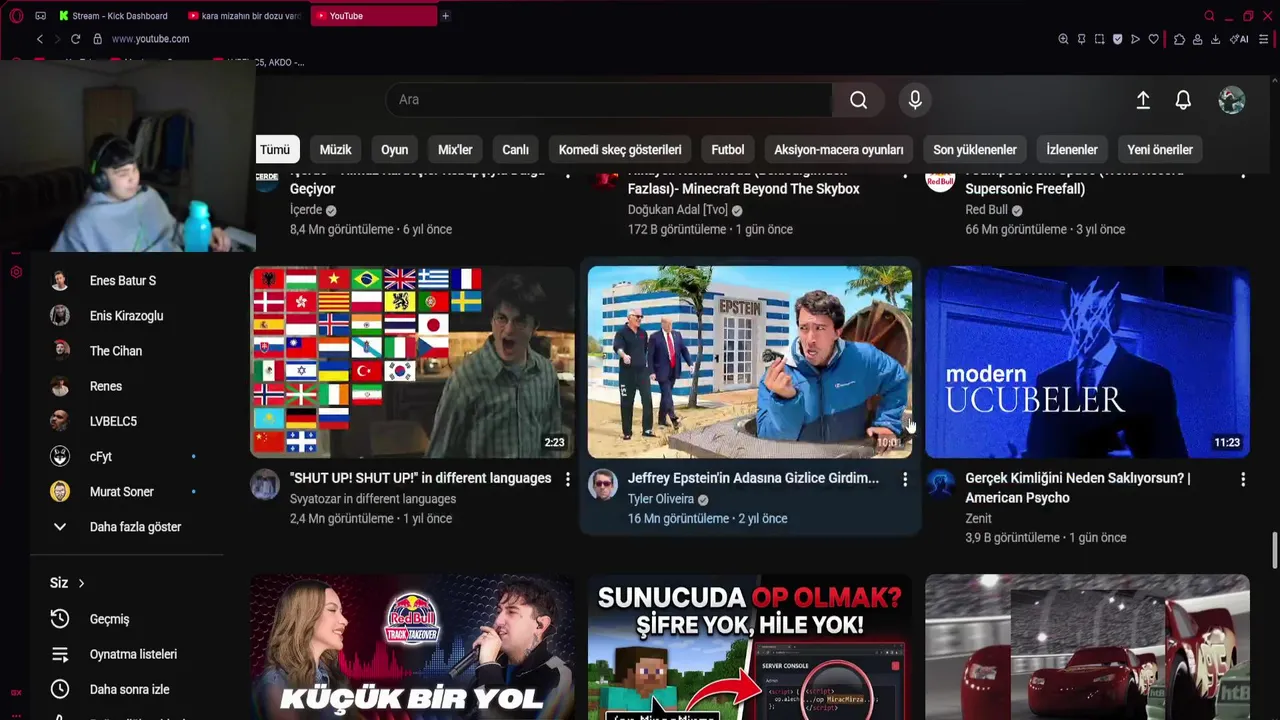Viewport: 1280px width, 720px height.
Task: Open YouTube notifications bell
Action: [1183, 100]
